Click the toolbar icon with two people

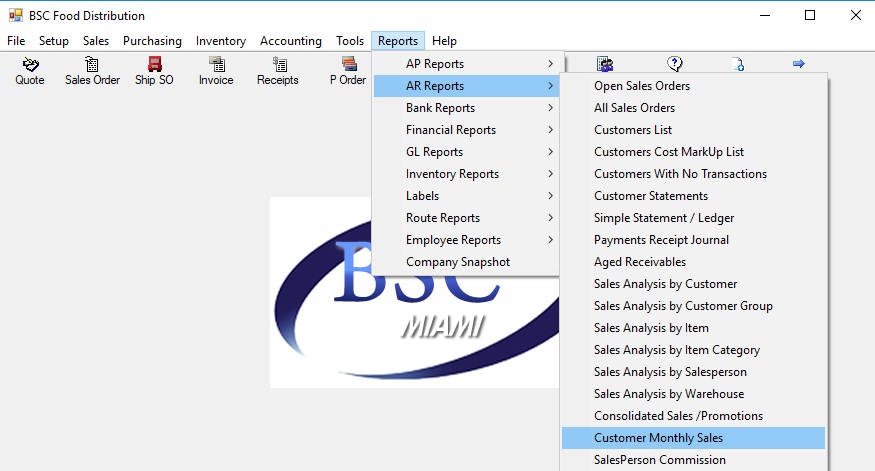tap(605, 64)
